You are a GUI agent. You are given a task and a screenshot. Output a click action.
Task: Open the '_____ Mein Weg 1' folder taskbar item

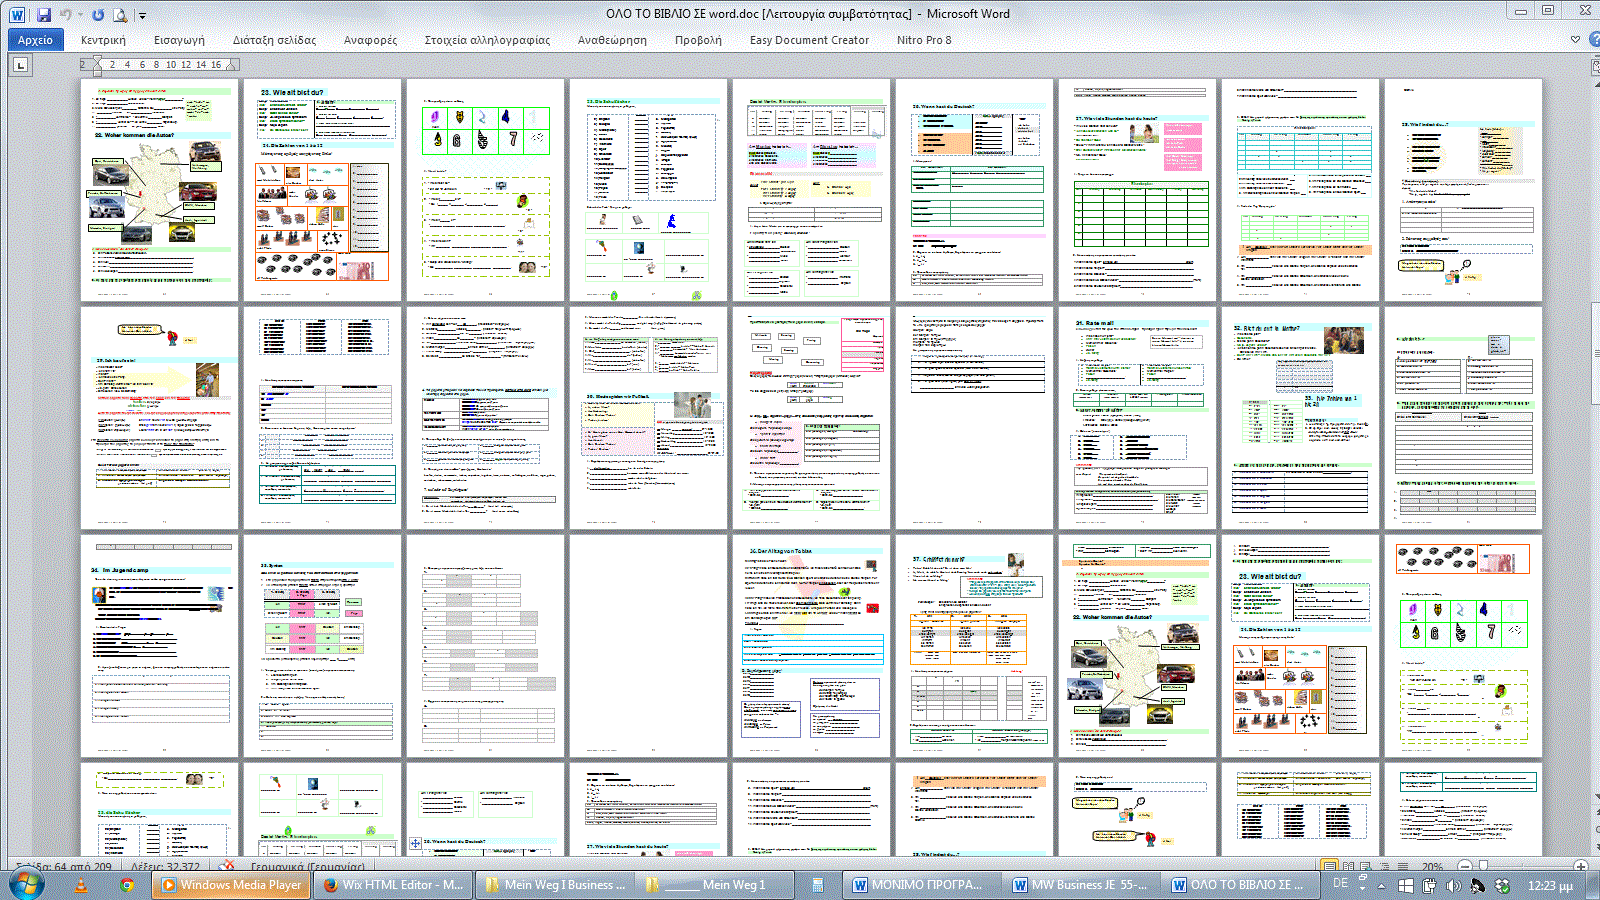715,885
